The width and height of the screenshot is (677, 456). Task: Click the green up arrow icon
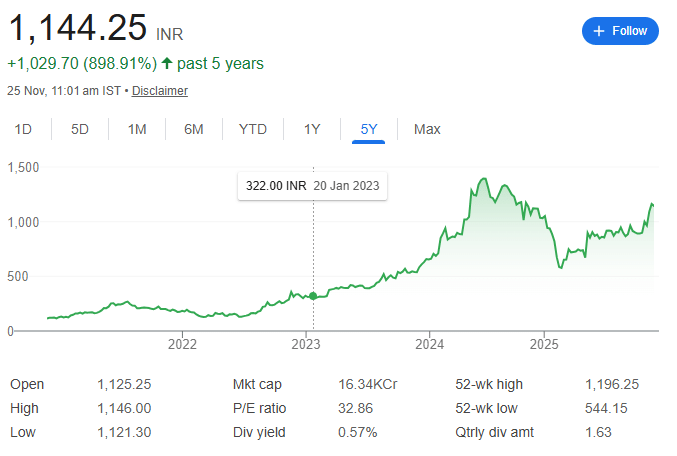(166, 64)
